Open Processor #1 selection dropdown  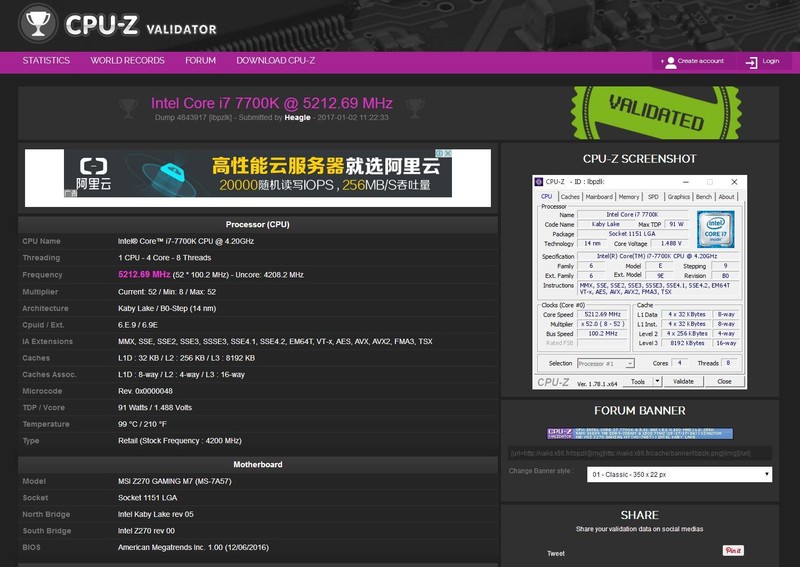coord(606,363)
